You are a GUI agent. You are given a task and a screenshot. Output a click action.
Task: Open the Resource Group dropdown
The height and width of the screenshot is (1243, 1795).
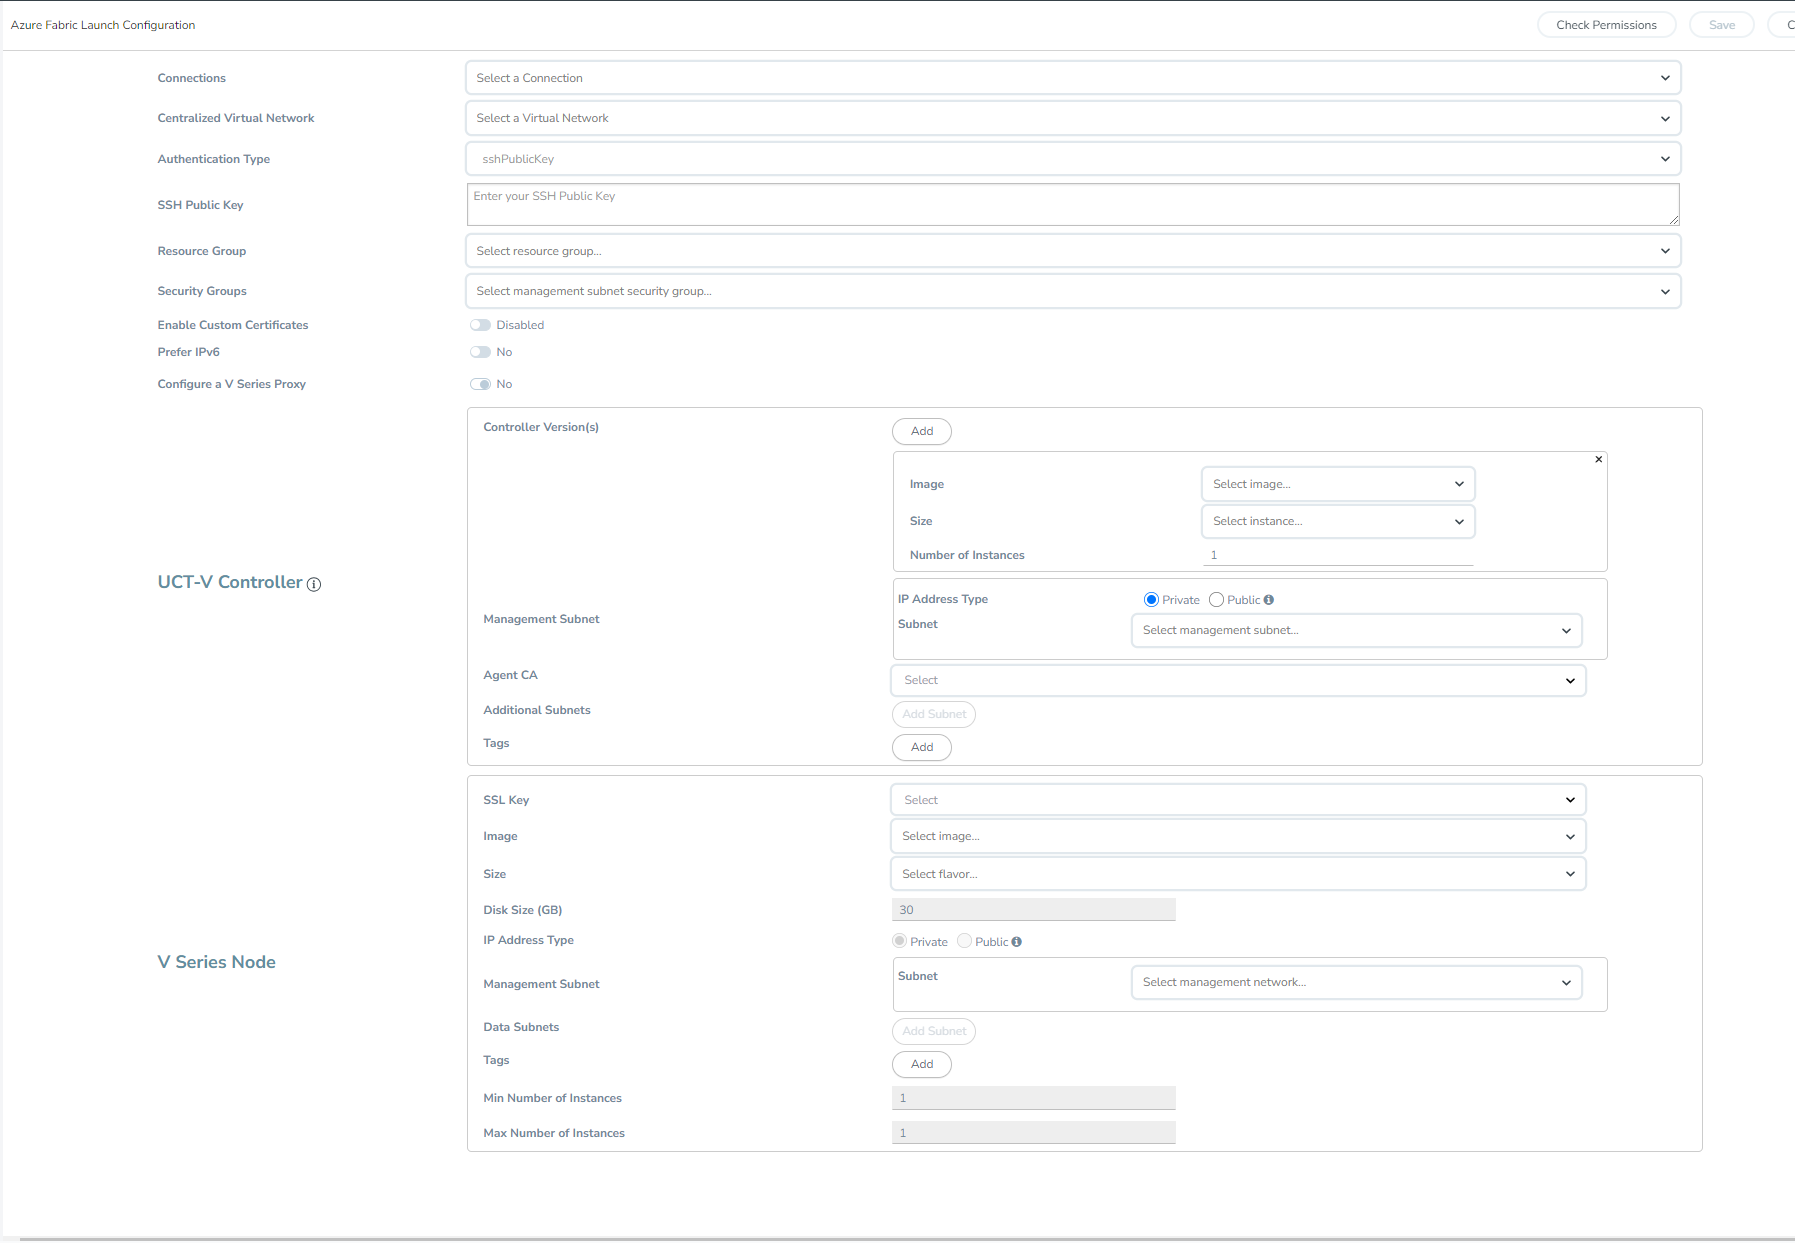pos(1072,251)
